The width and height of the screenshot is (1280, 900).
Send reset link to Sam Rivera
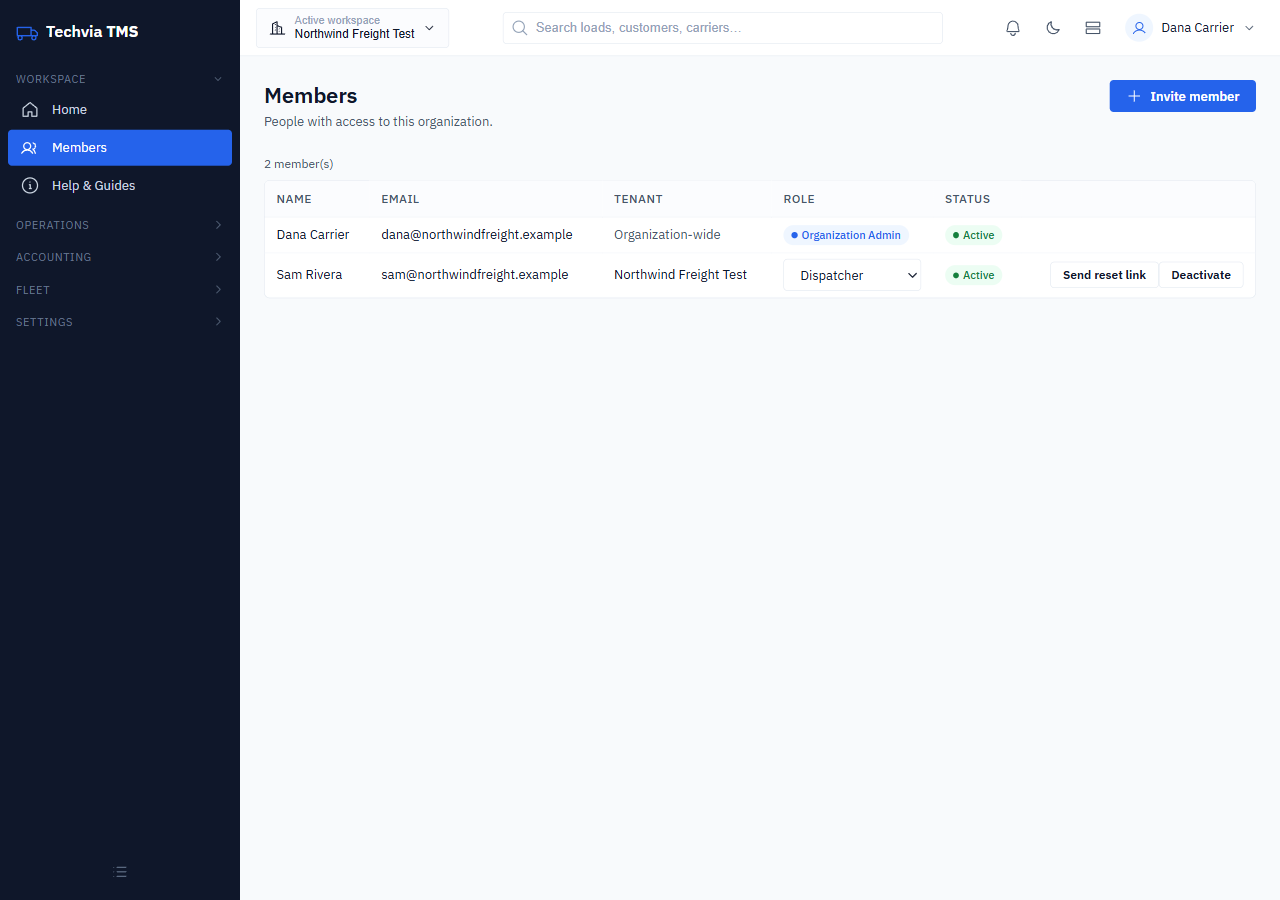(x=1104, y=275)
